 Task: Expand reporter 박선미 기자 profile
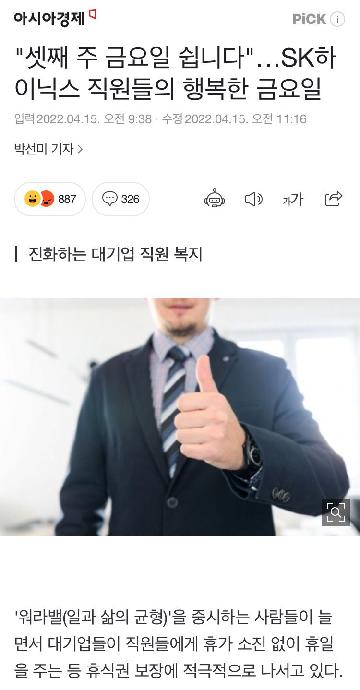point(48,149)
